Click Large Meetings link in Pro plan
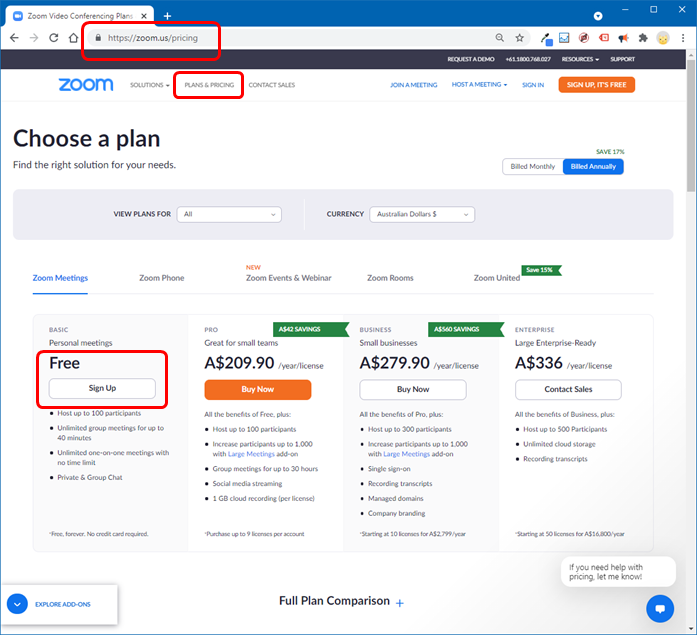 pyautogui.click(x=251, y=454)
